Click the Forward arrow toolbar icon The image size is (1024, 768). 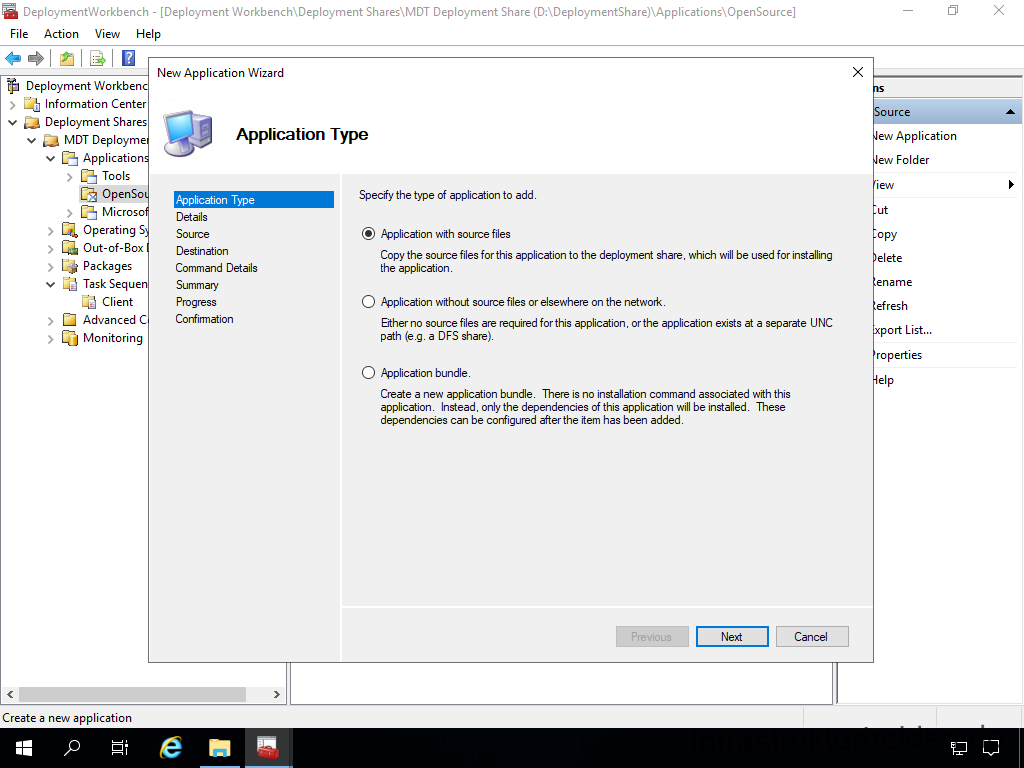[36, 58]
